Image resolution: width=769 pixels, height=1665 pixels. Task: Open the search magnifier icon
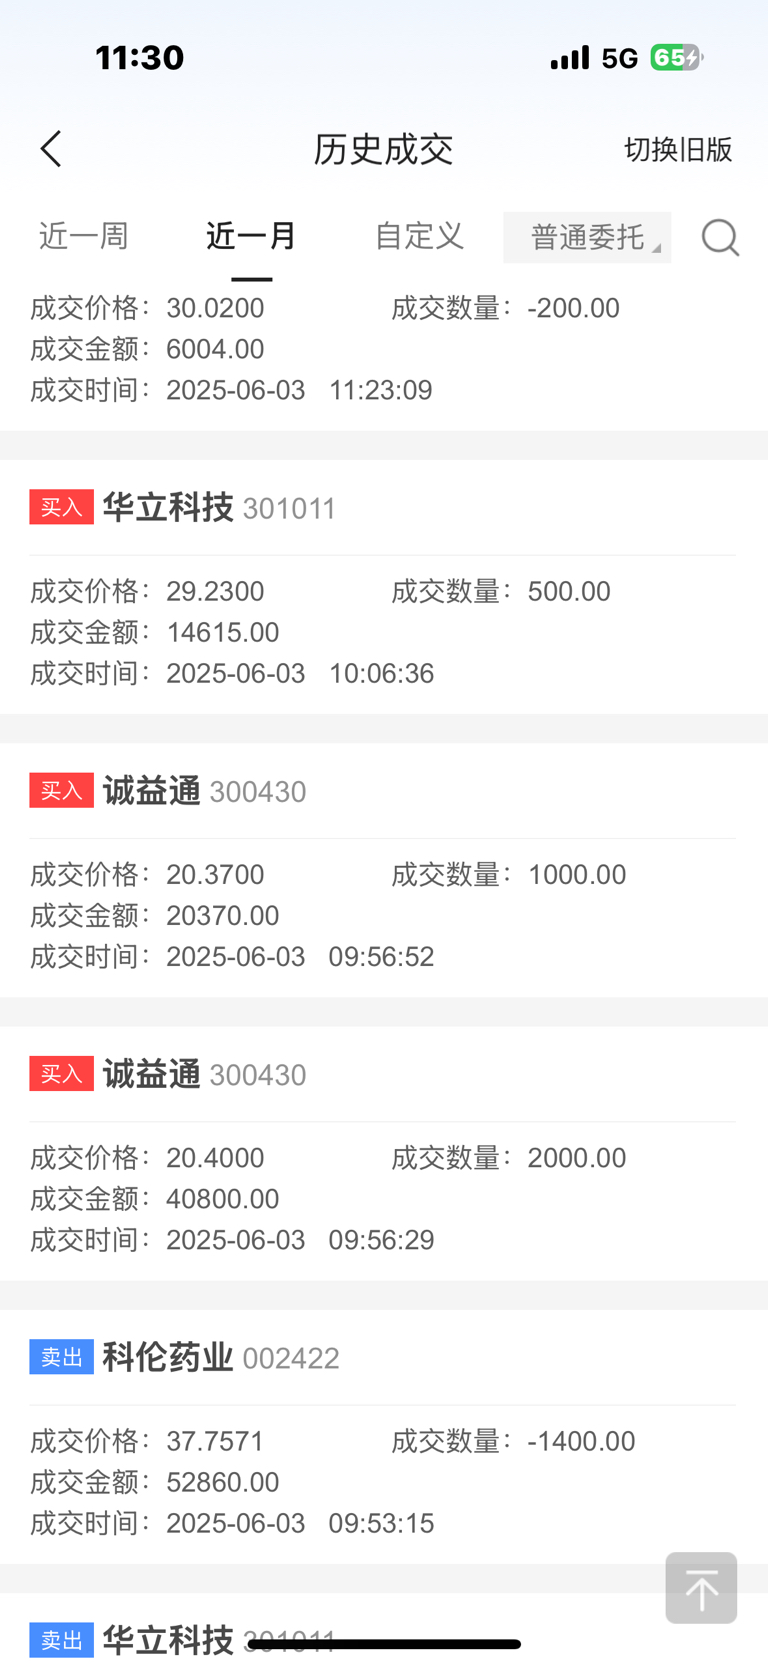(720, 238)
